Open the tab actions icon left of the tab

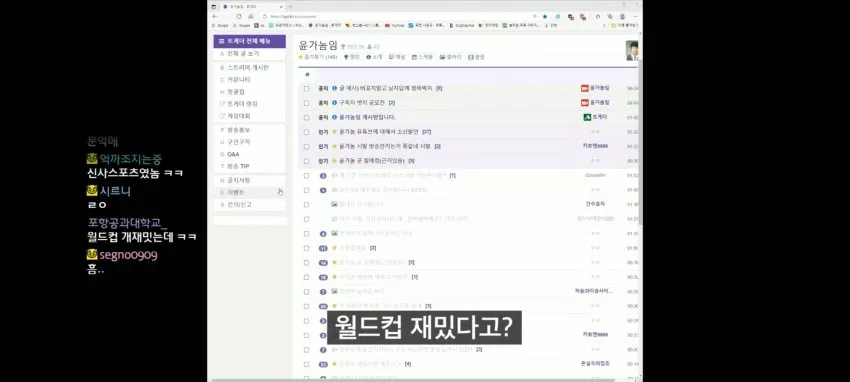(x=214, y=7)
